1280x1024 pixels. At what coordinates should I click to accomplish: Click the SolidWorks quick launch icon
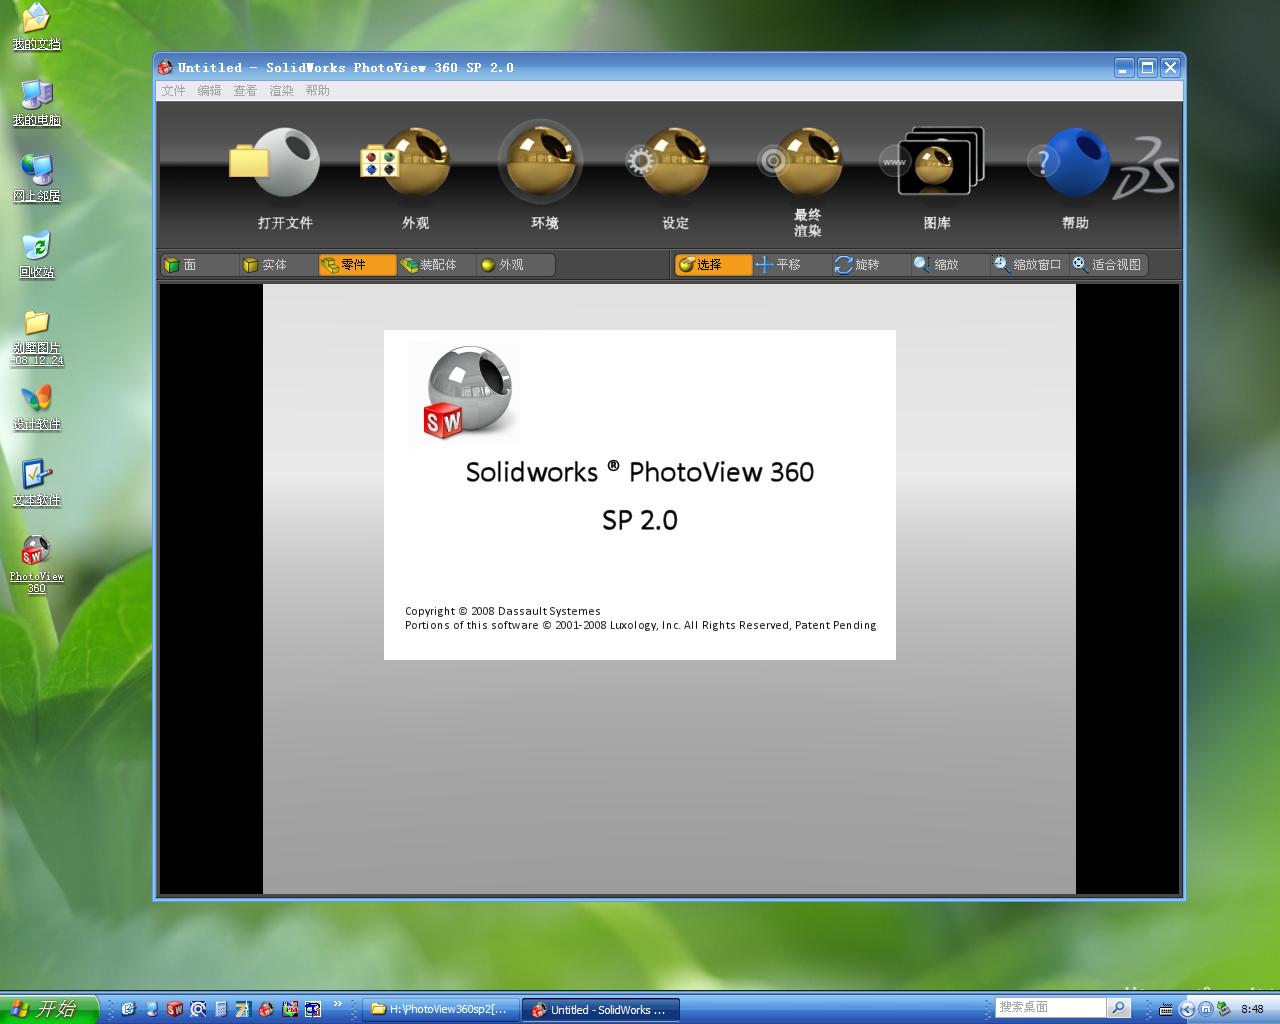[x=175, y=1010]
